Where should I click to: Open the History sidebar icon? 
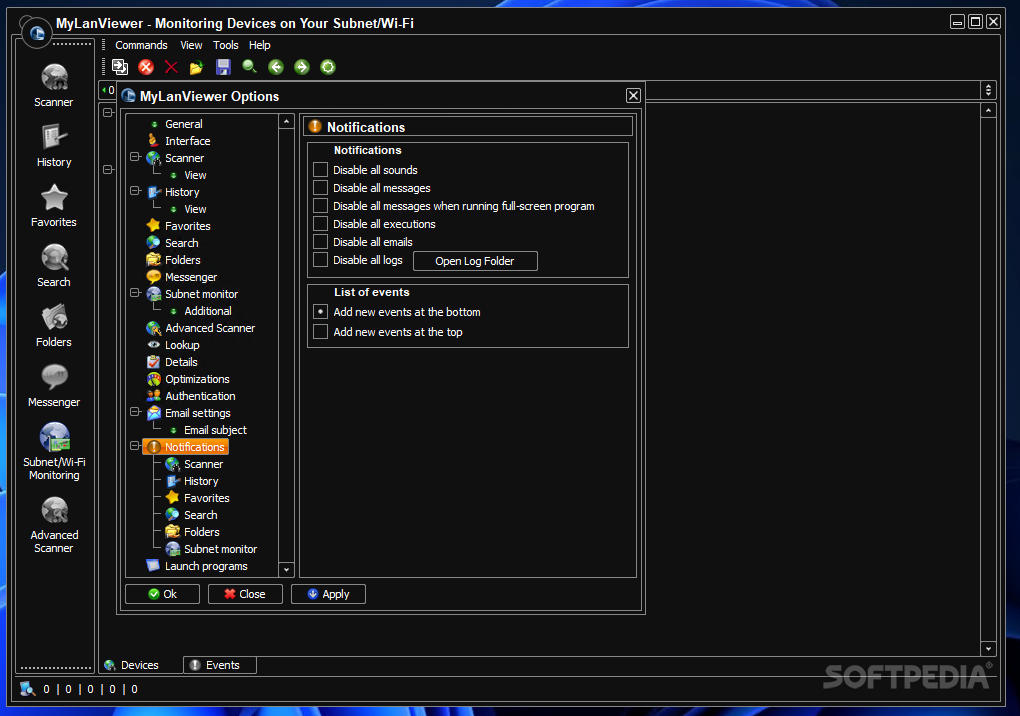click(54, 146)
